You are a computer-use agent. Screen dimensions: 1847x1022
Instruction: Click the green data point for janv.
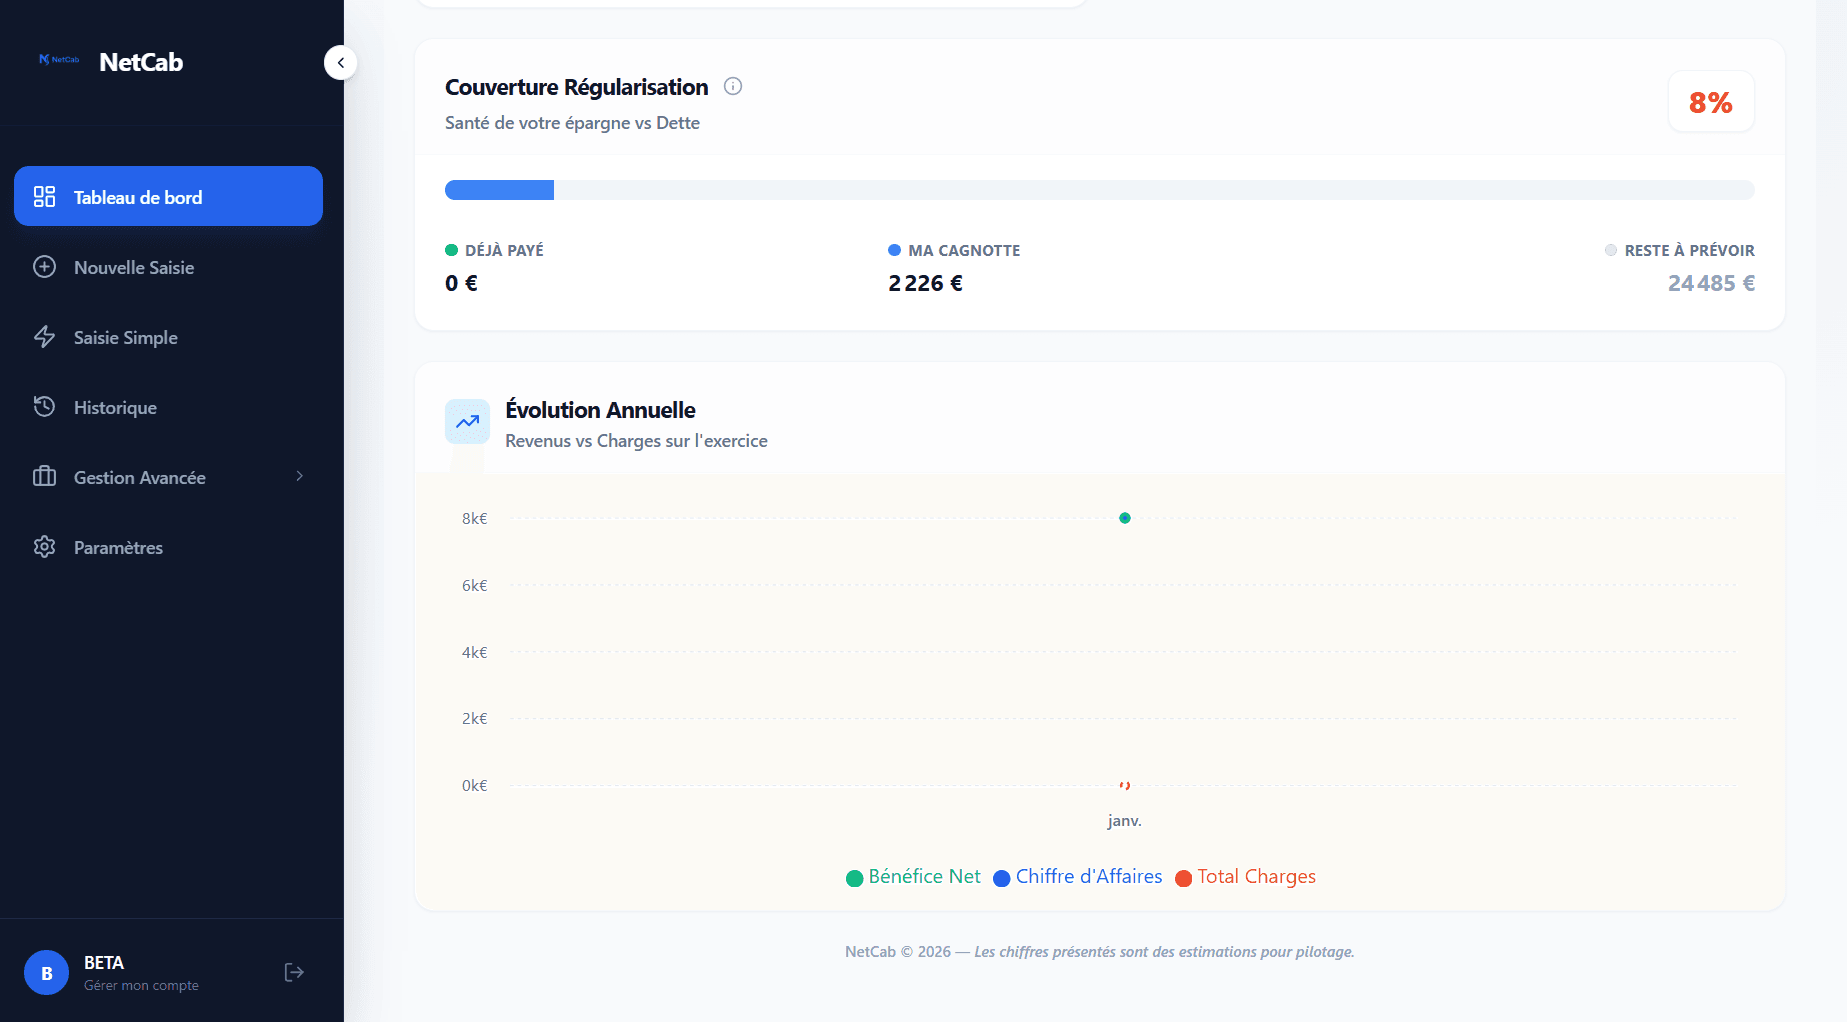click(x=1125, y=518)
